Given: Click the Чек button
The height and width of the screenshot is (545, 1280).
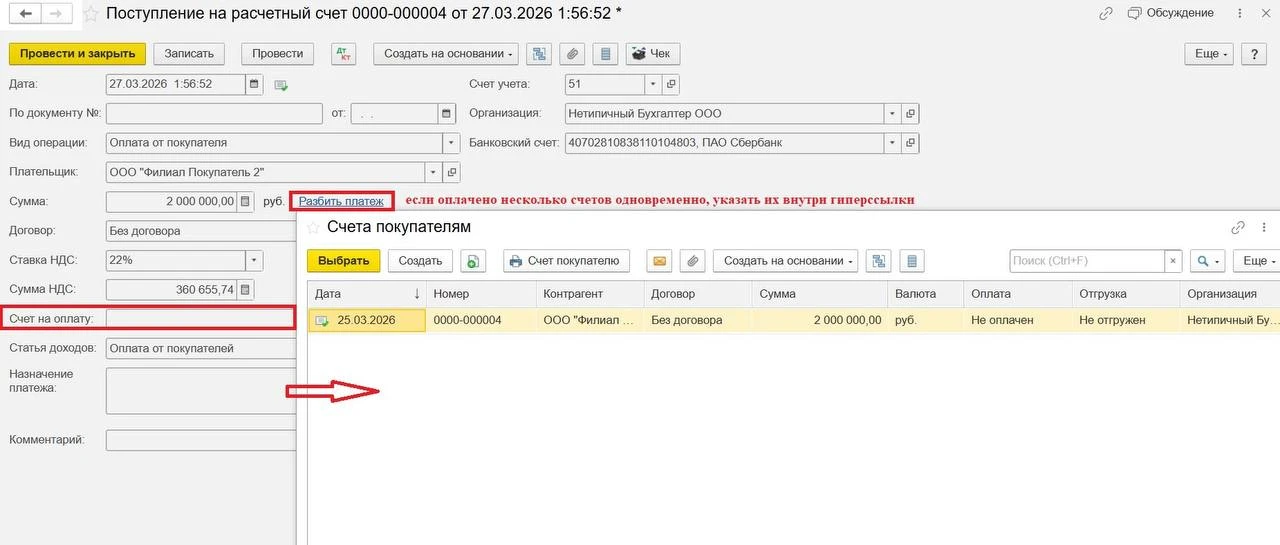Looking at the screenshot, I should tap(653, 54).
